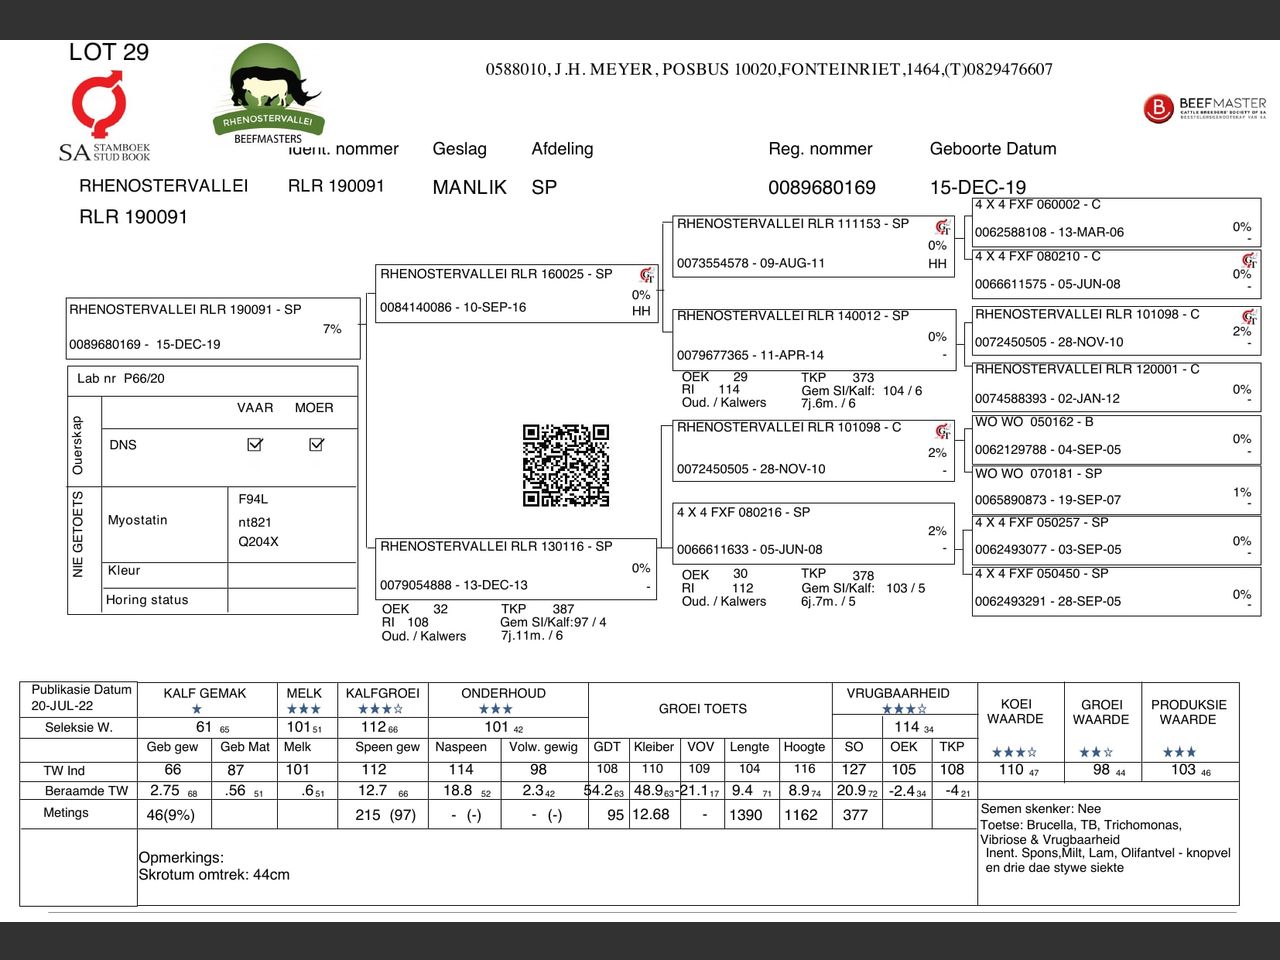The width and height of the screenshot is (1280, 960).
Task: Click the star rating under PRODUKSIE WAARDE
Action: [x=1179, y=752]
